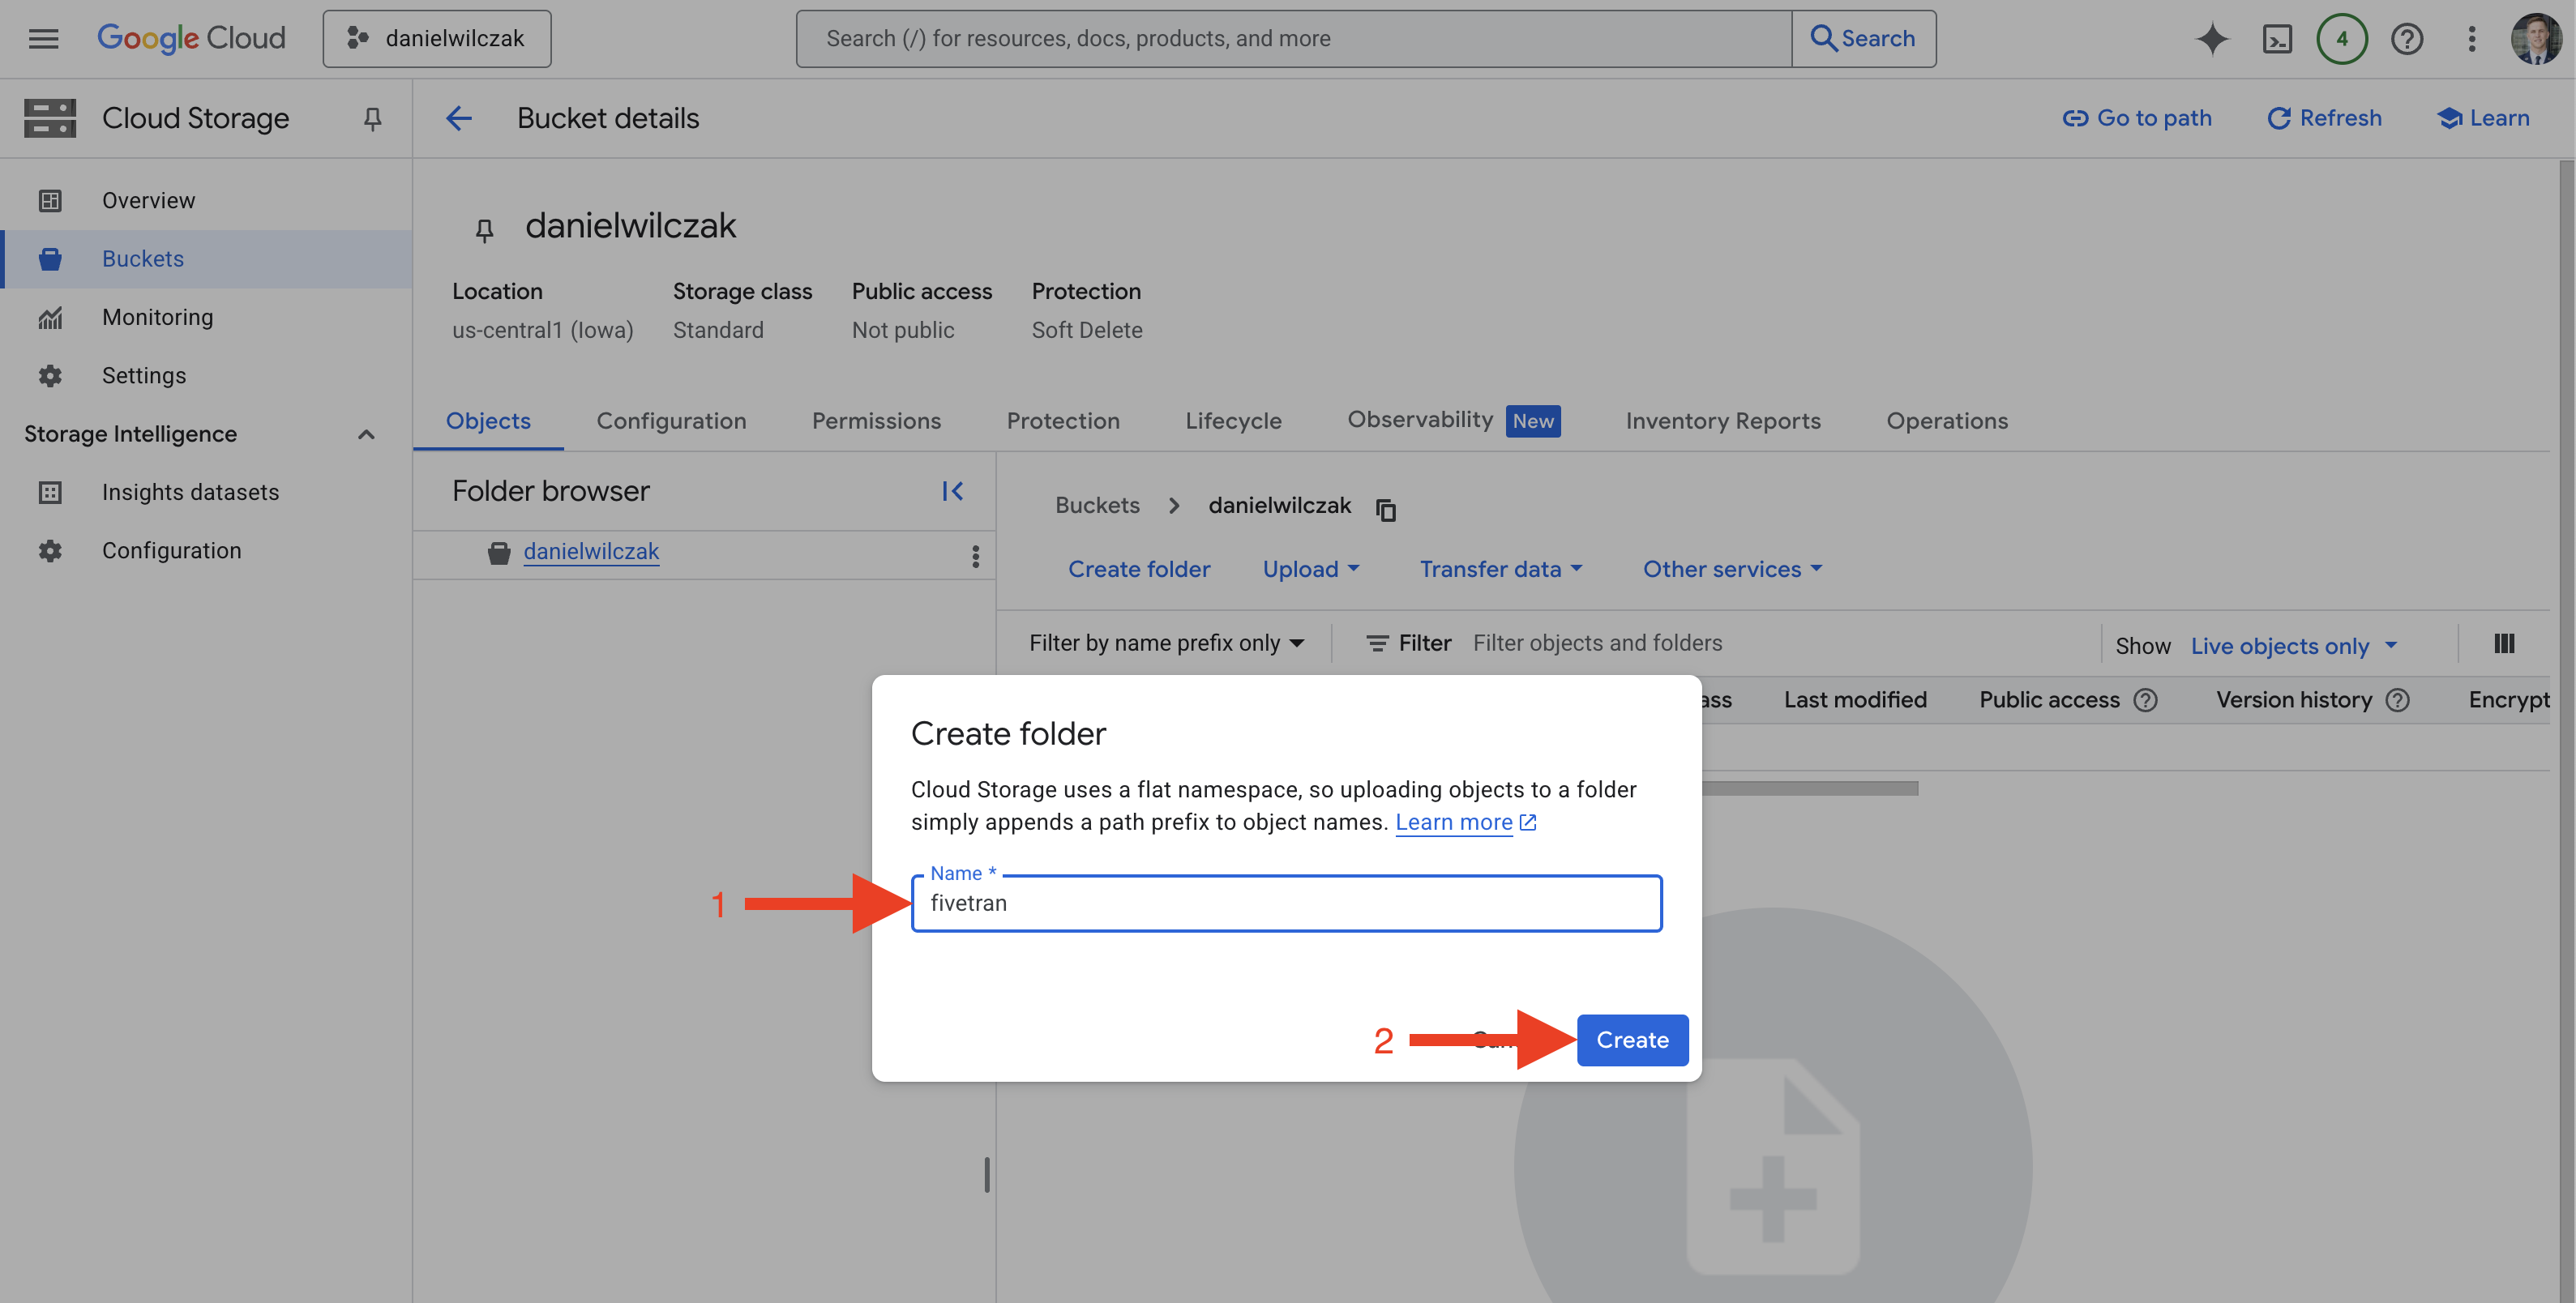Open the danielwilczak project picker
Viewport: 2576px width, 1303px height.
point(437,39)
